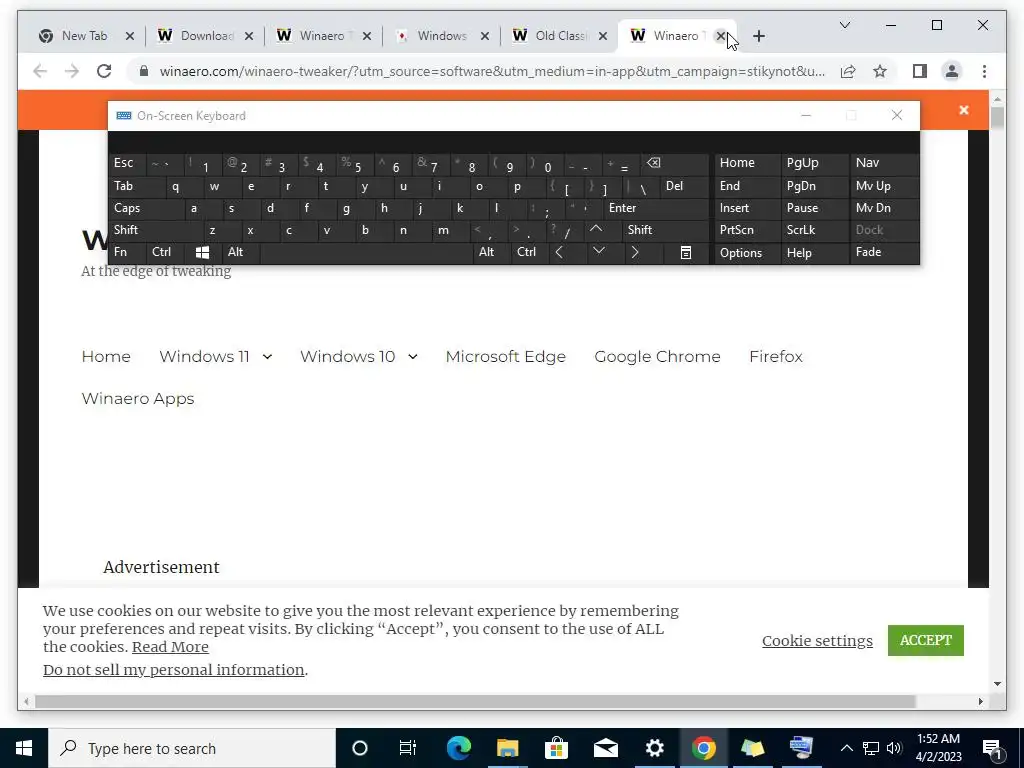Screen dimensions: 1024x768
Task: Open Home in site navigation
Action: 106,357
